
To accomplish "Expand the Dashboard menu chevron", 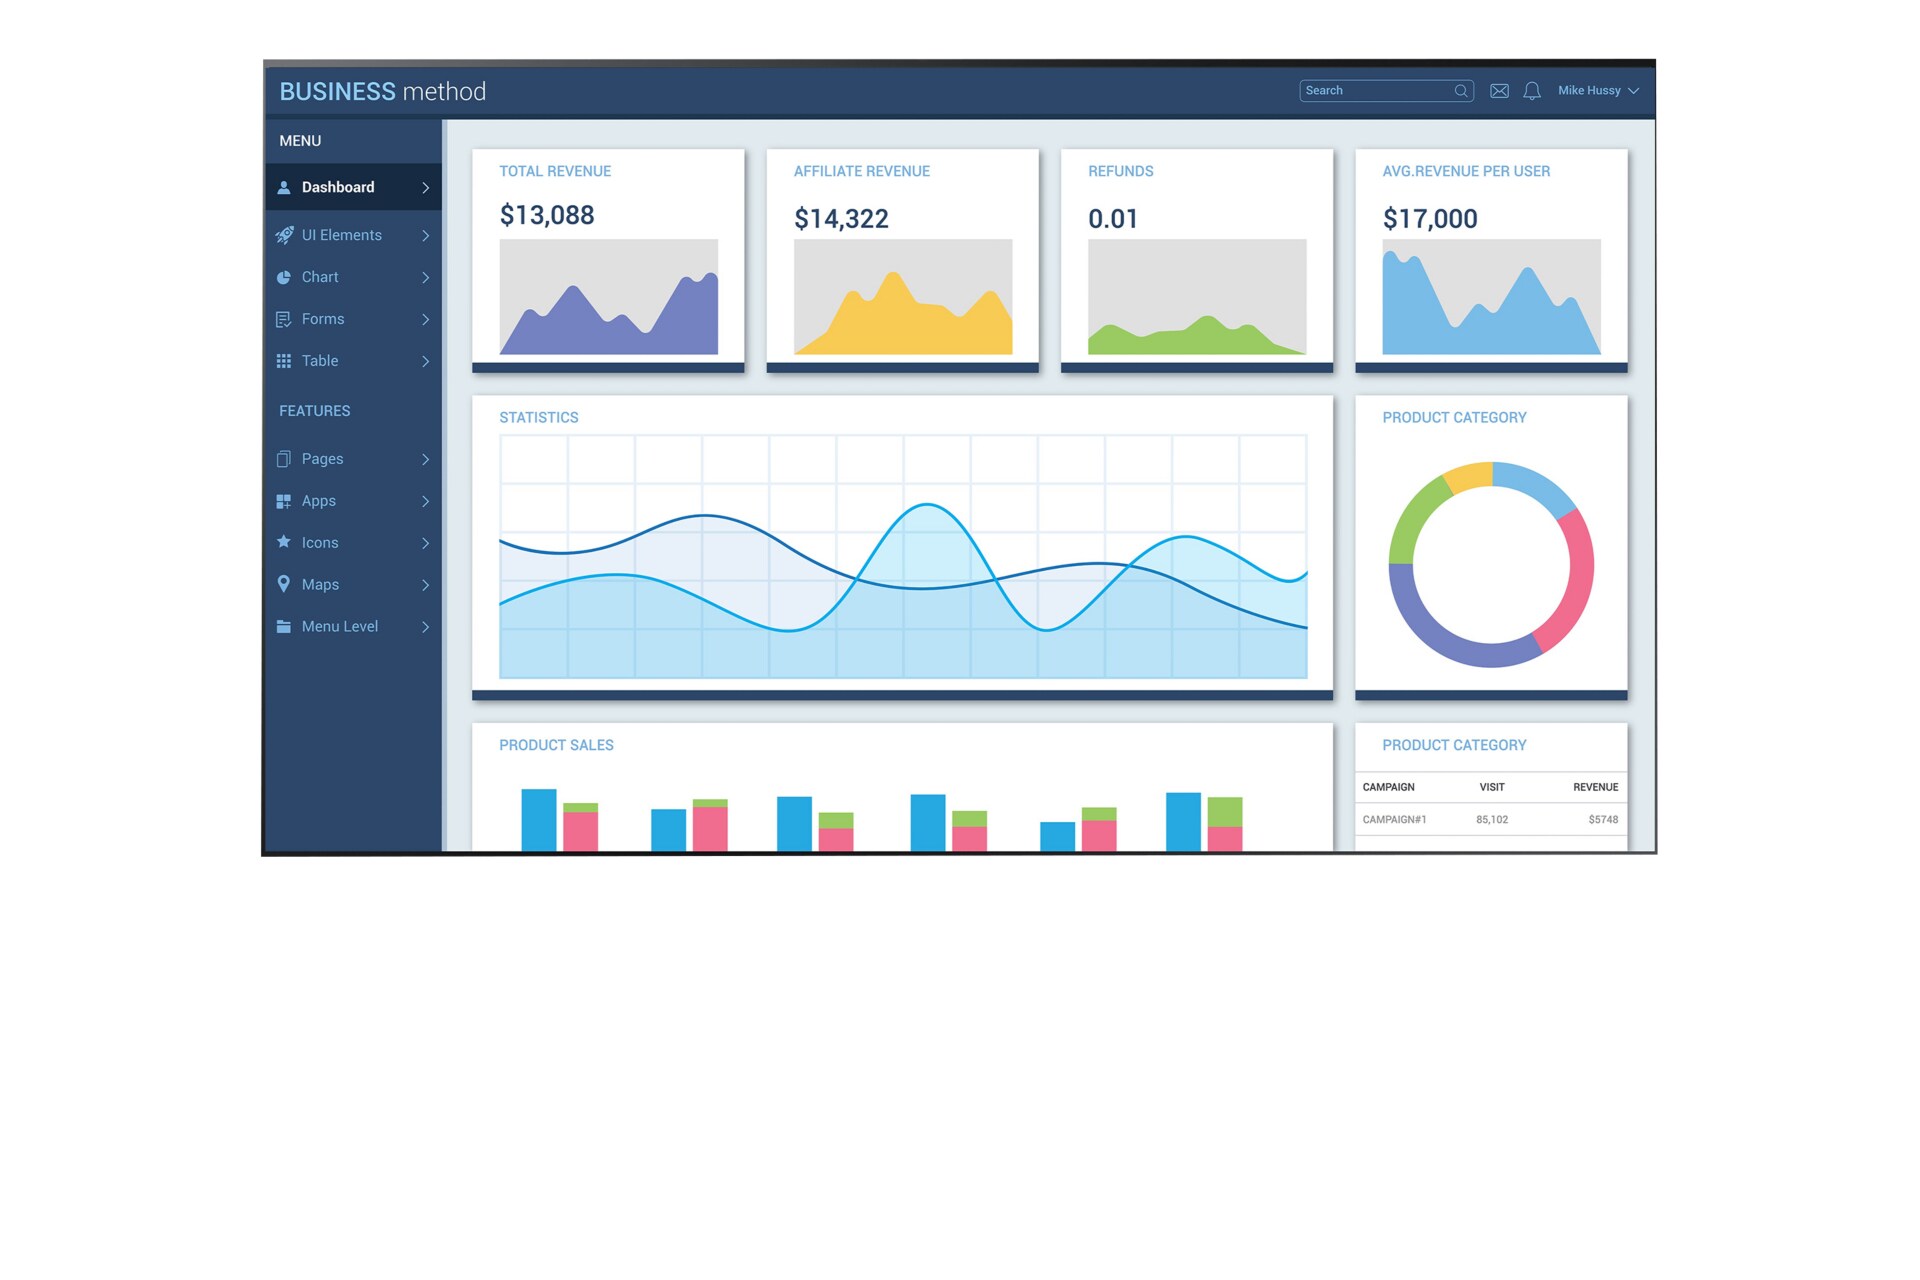I will point(426,188).
